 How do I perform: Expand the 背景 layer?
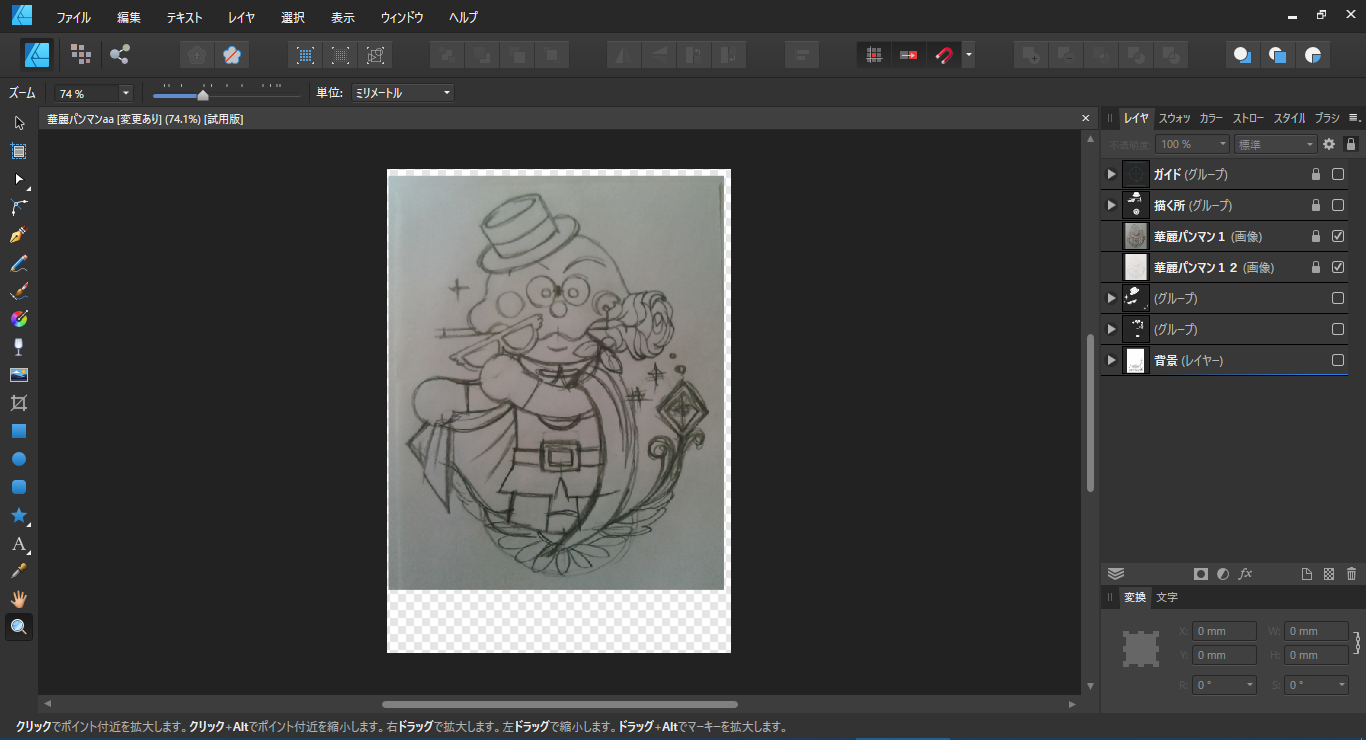pos(1111,360)
